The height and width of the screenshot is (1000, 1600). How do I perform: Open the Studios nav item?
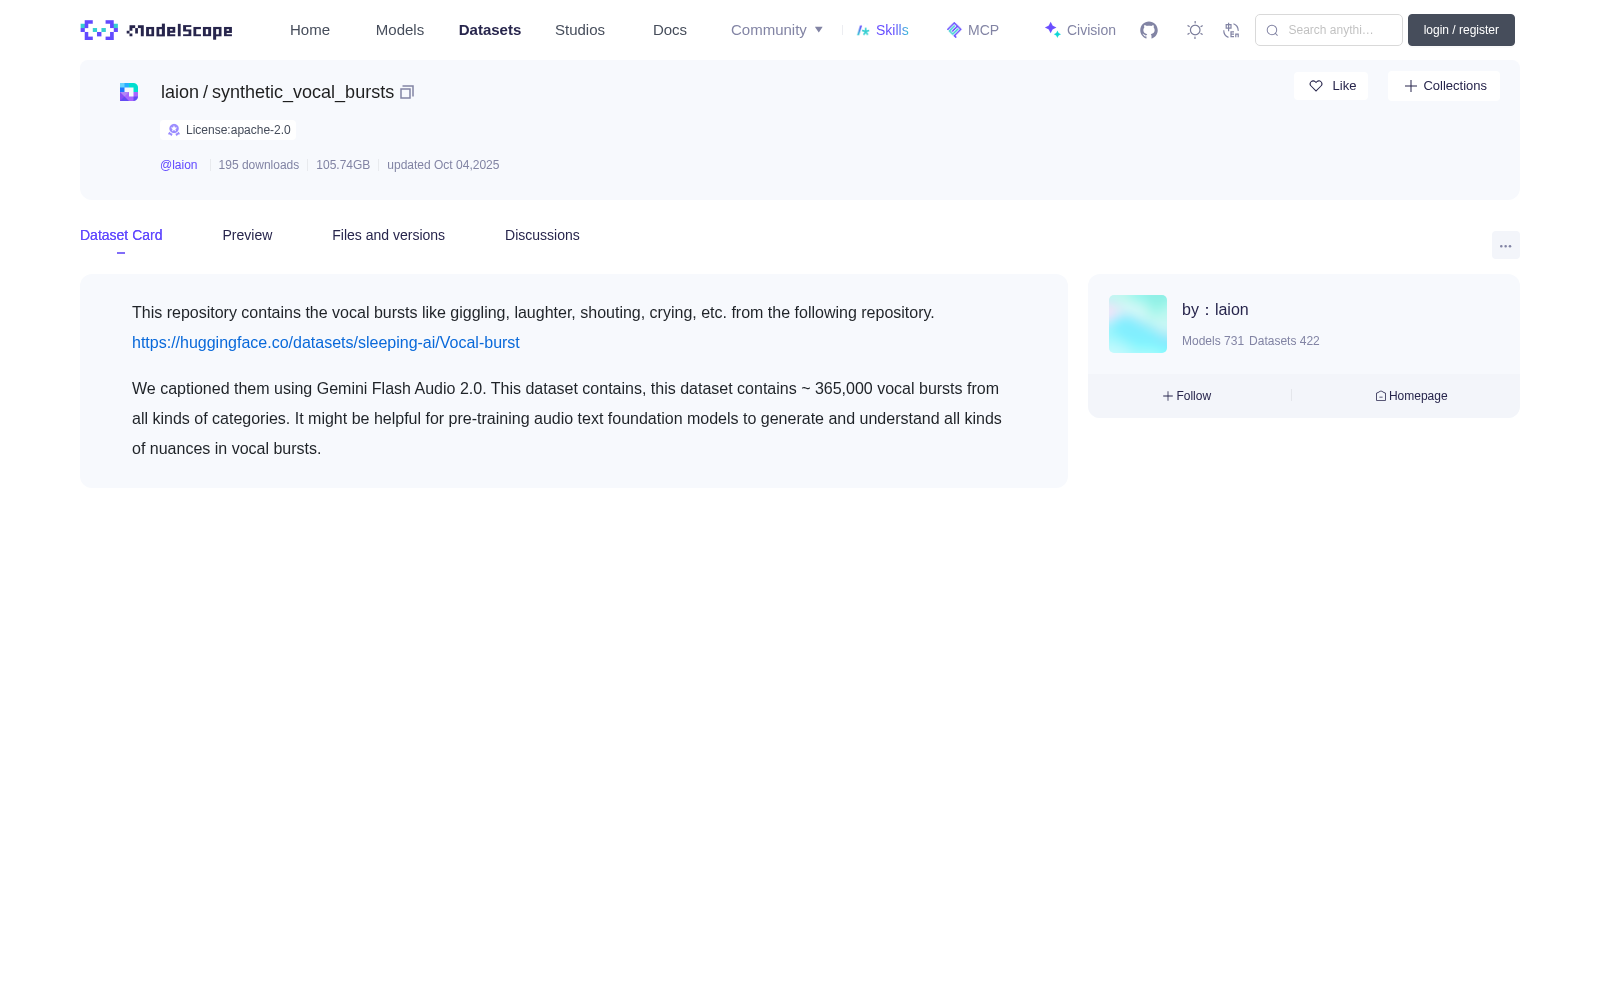tap(580, 30)
